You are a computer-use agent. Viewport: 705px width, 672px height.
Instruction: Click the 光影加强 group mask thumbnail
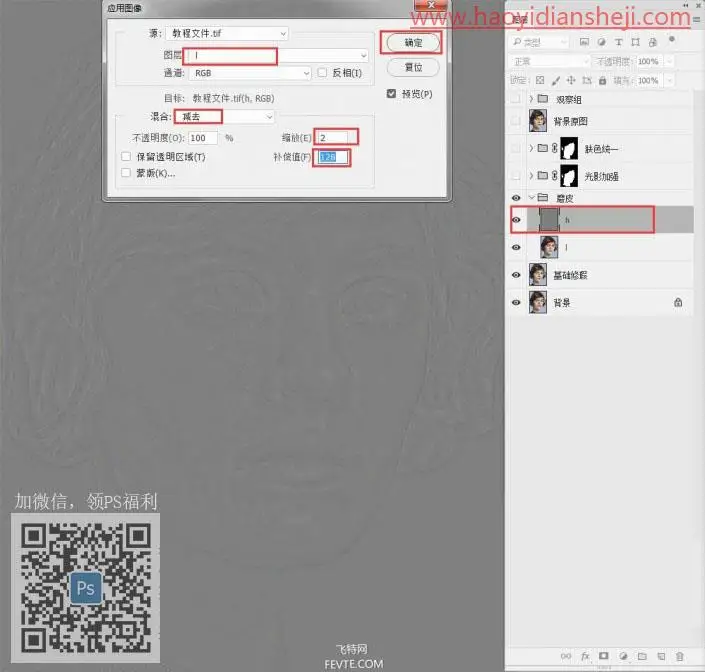point(569,175)
